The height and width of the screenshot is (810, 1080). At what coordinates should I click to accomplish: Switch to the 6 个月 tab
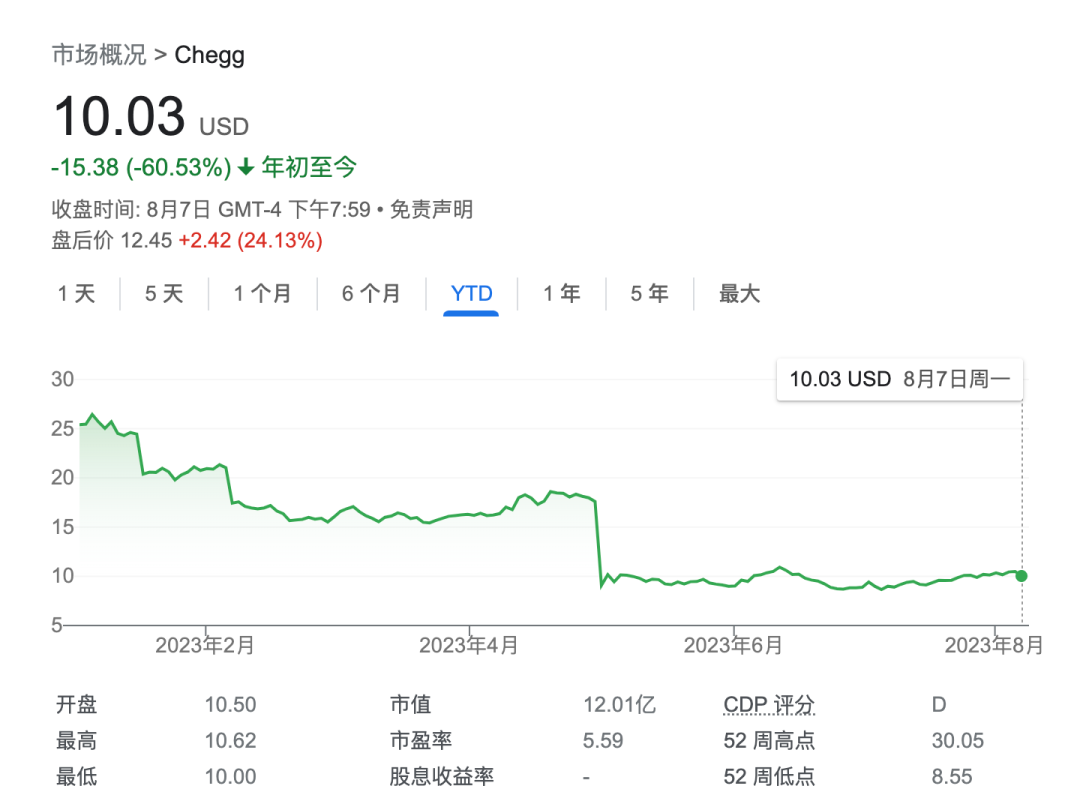click(x=371, y=294)
